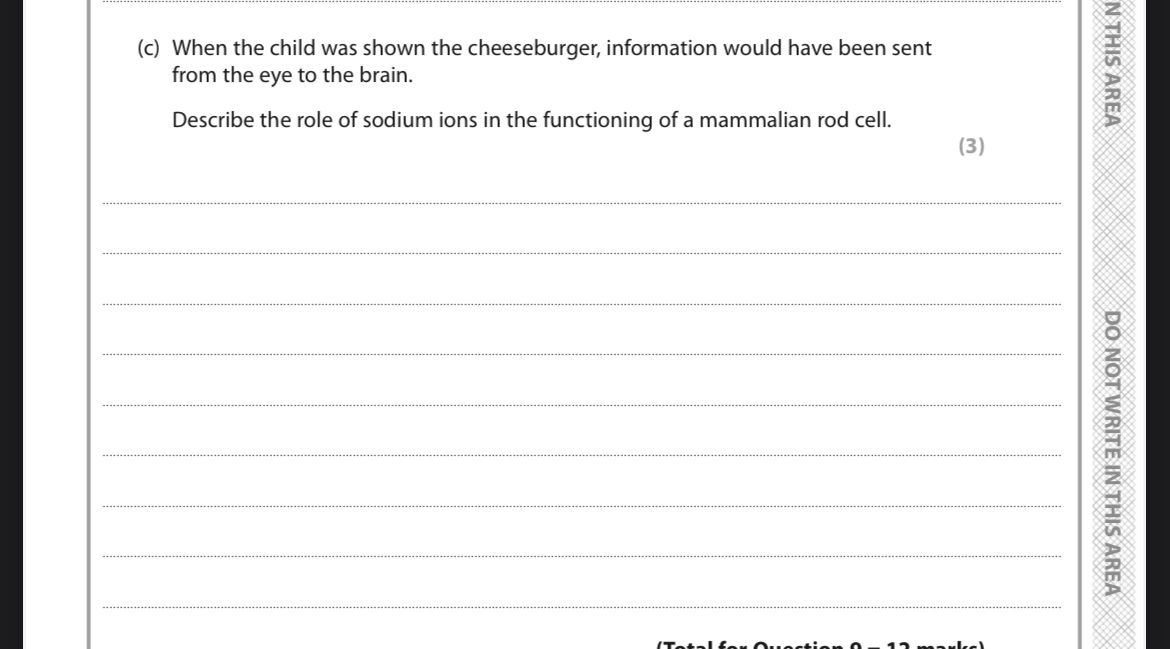
Task: Place cursor on the sixth dotted answer line
Action: click(581, 455)
